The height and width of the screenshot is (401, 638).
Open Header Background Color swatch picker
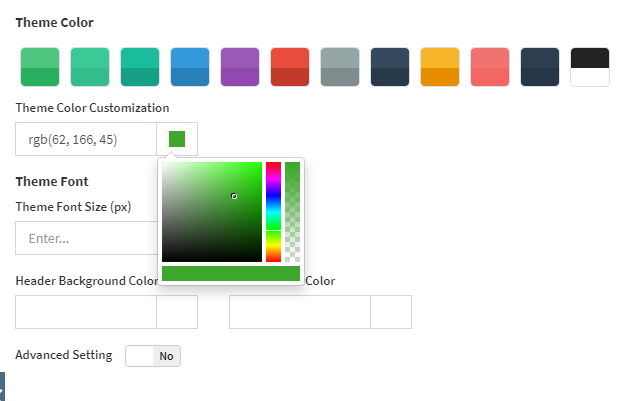click(177, 312)
